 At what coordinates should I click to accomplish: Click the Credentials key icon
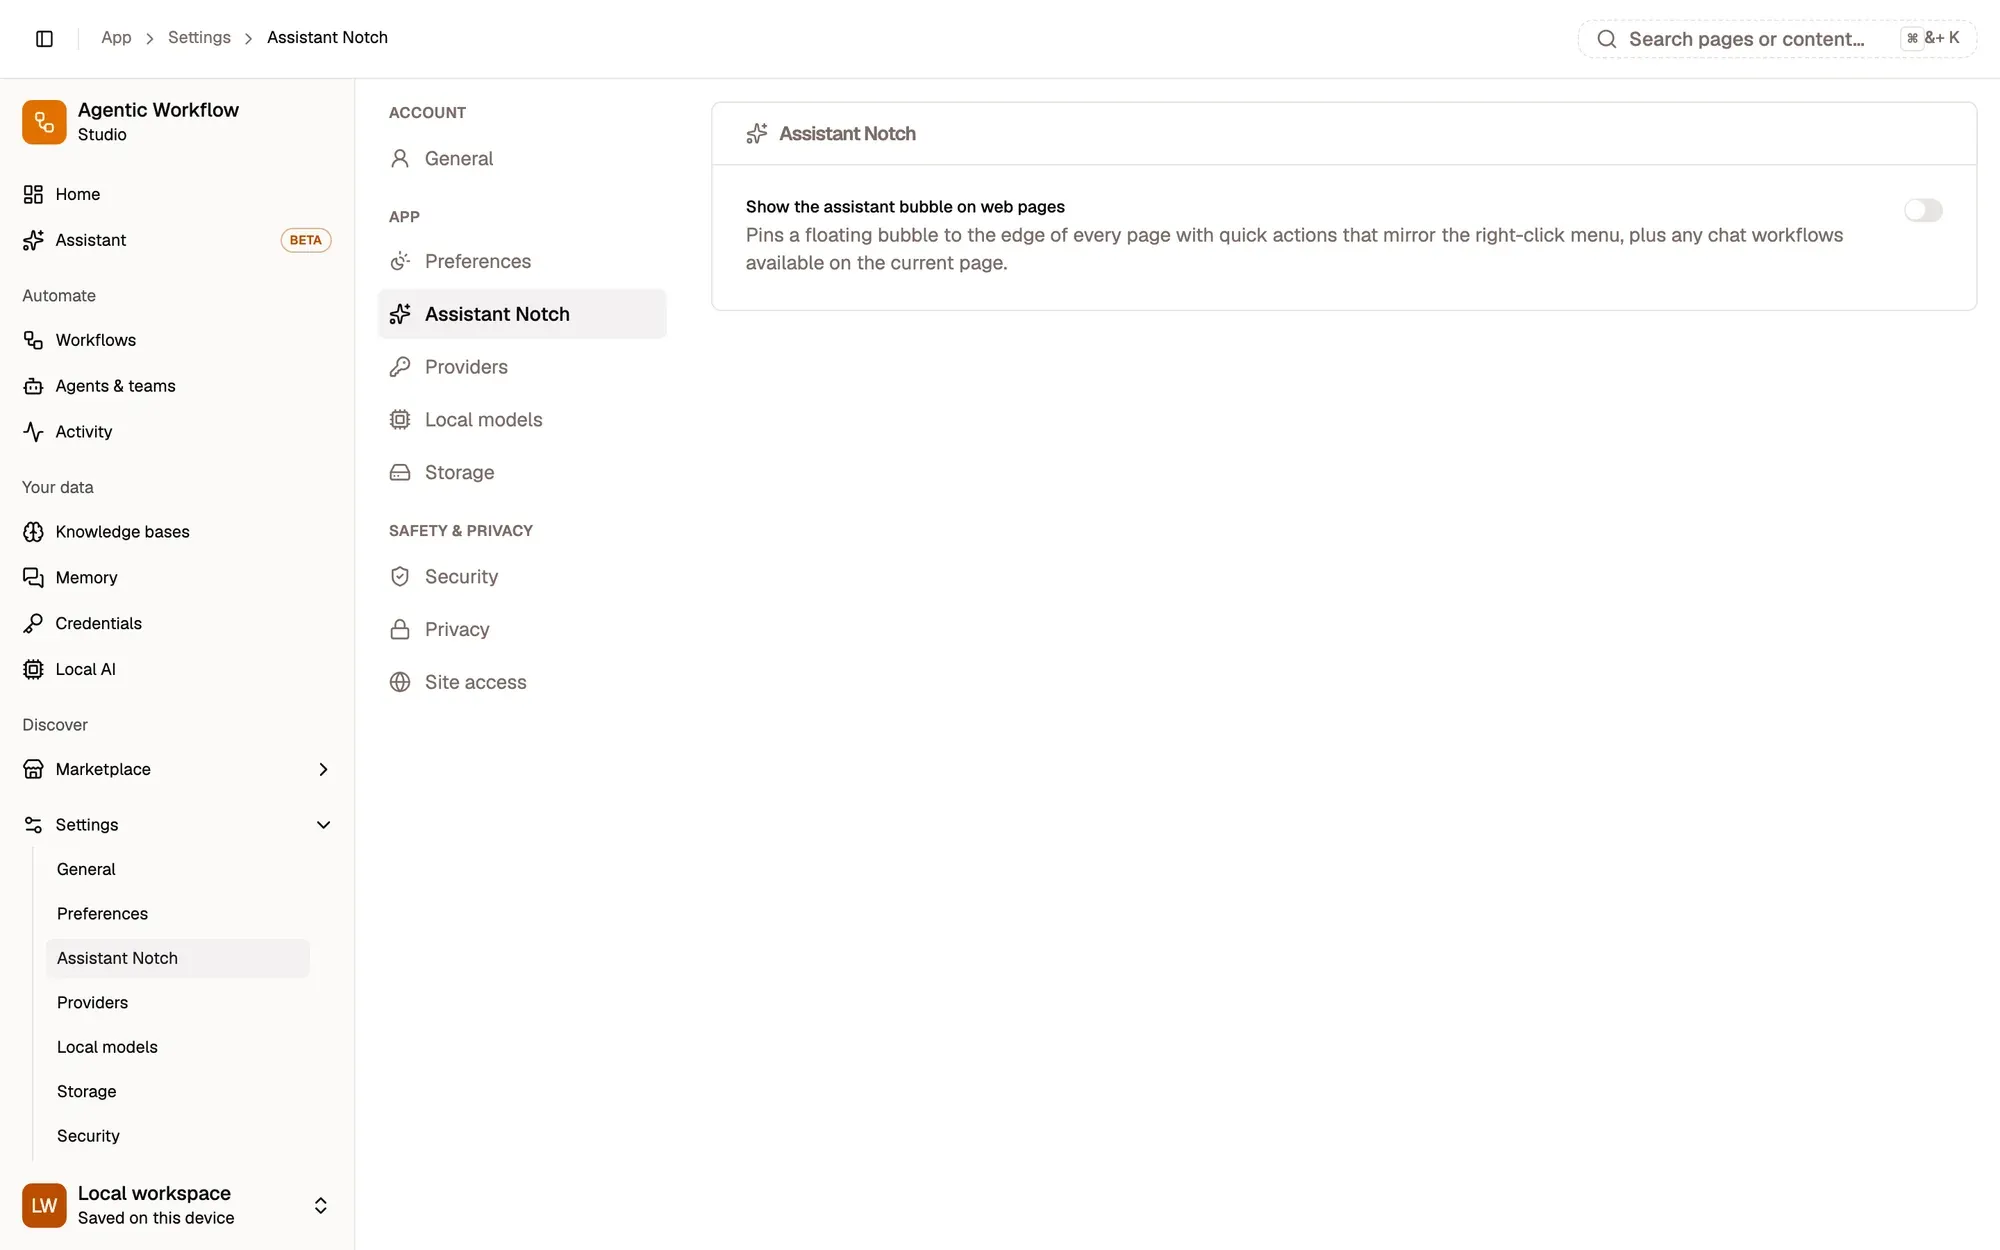point(33,624)
